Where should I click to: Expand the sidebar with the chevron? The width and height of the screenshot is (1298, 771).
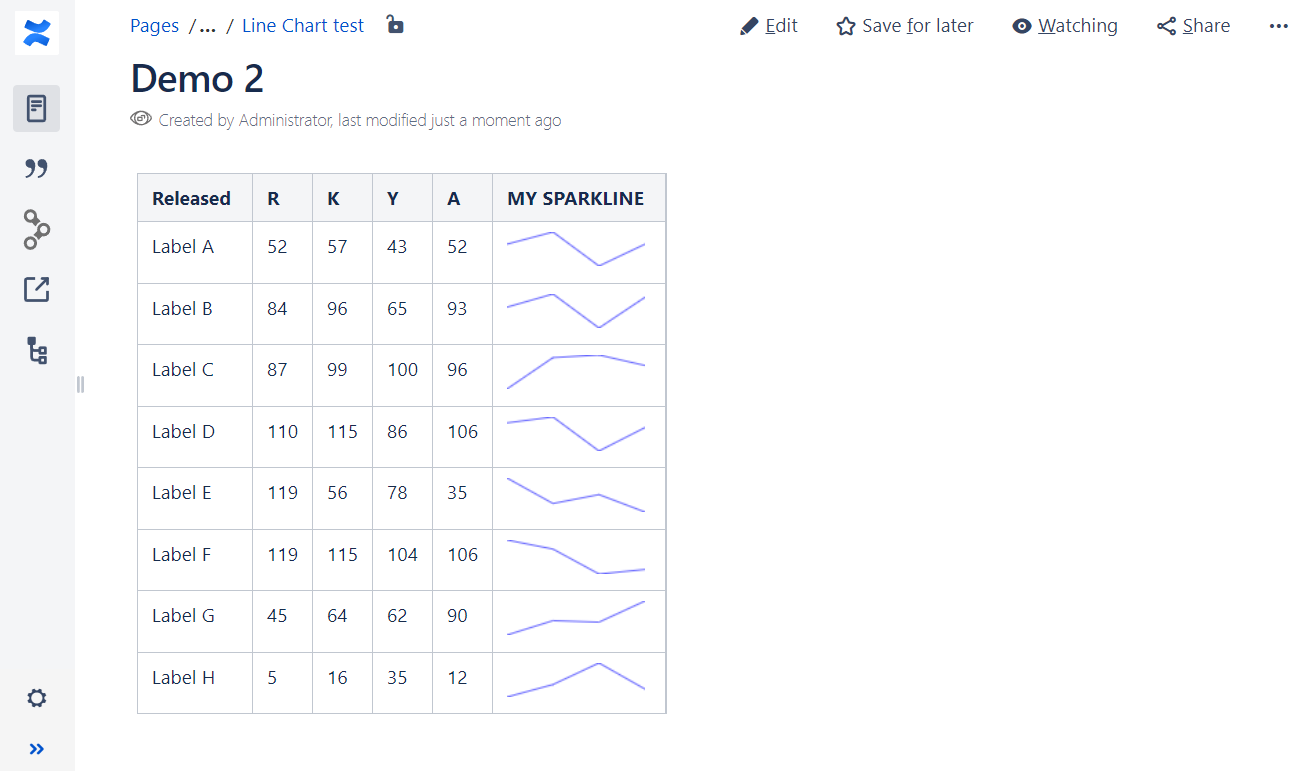[37, 748]
